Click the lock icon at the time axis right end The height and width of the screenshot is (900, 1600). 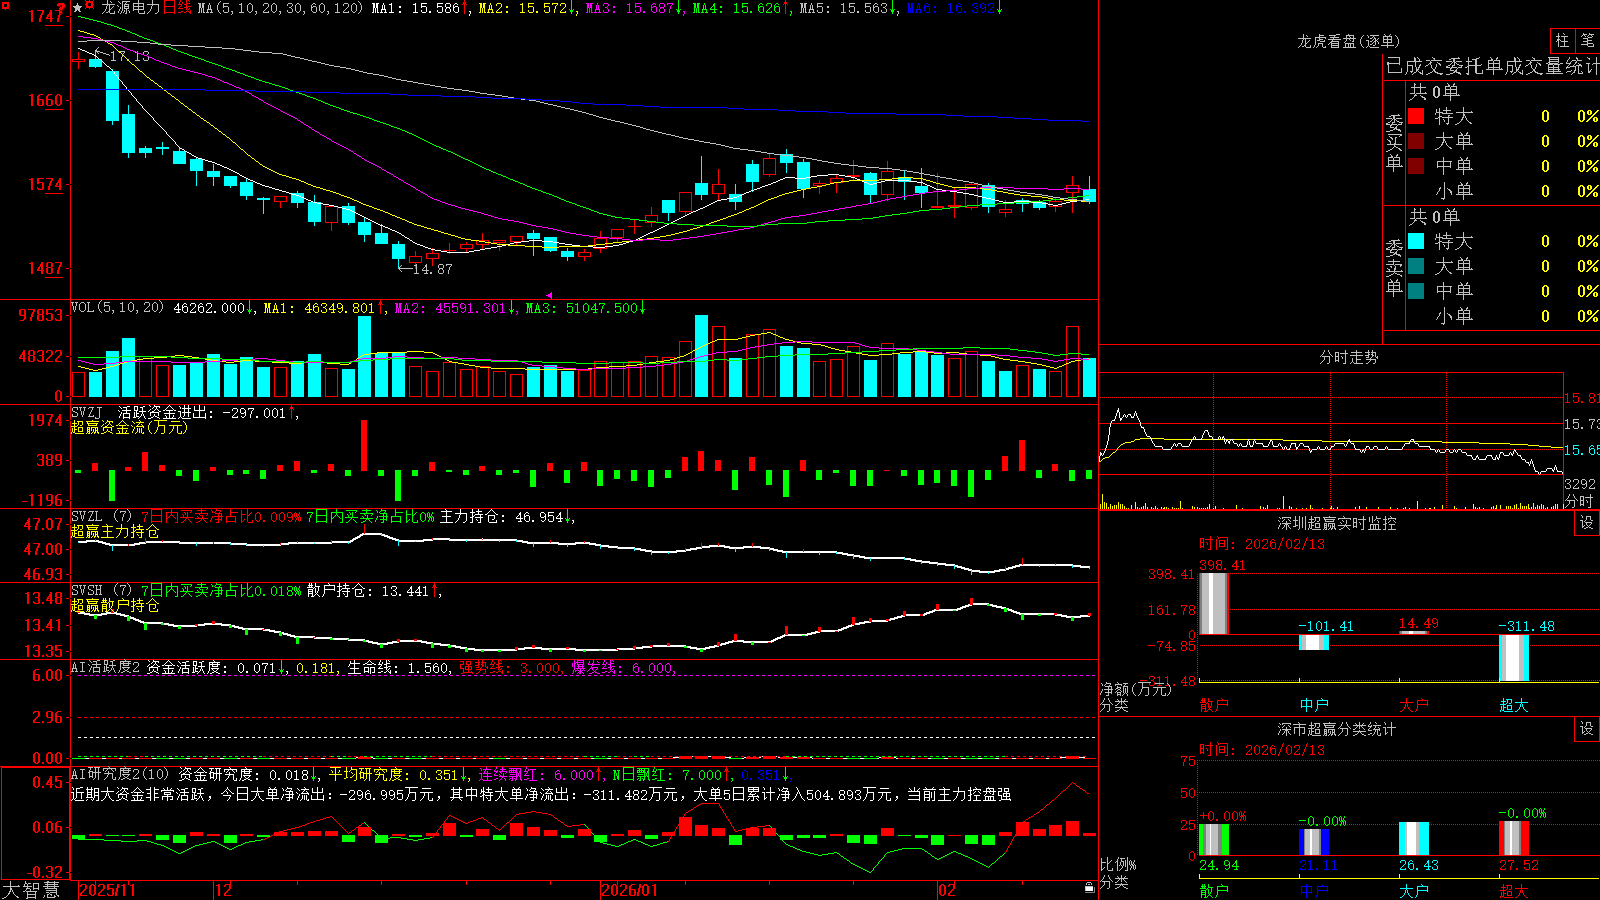1089,888
